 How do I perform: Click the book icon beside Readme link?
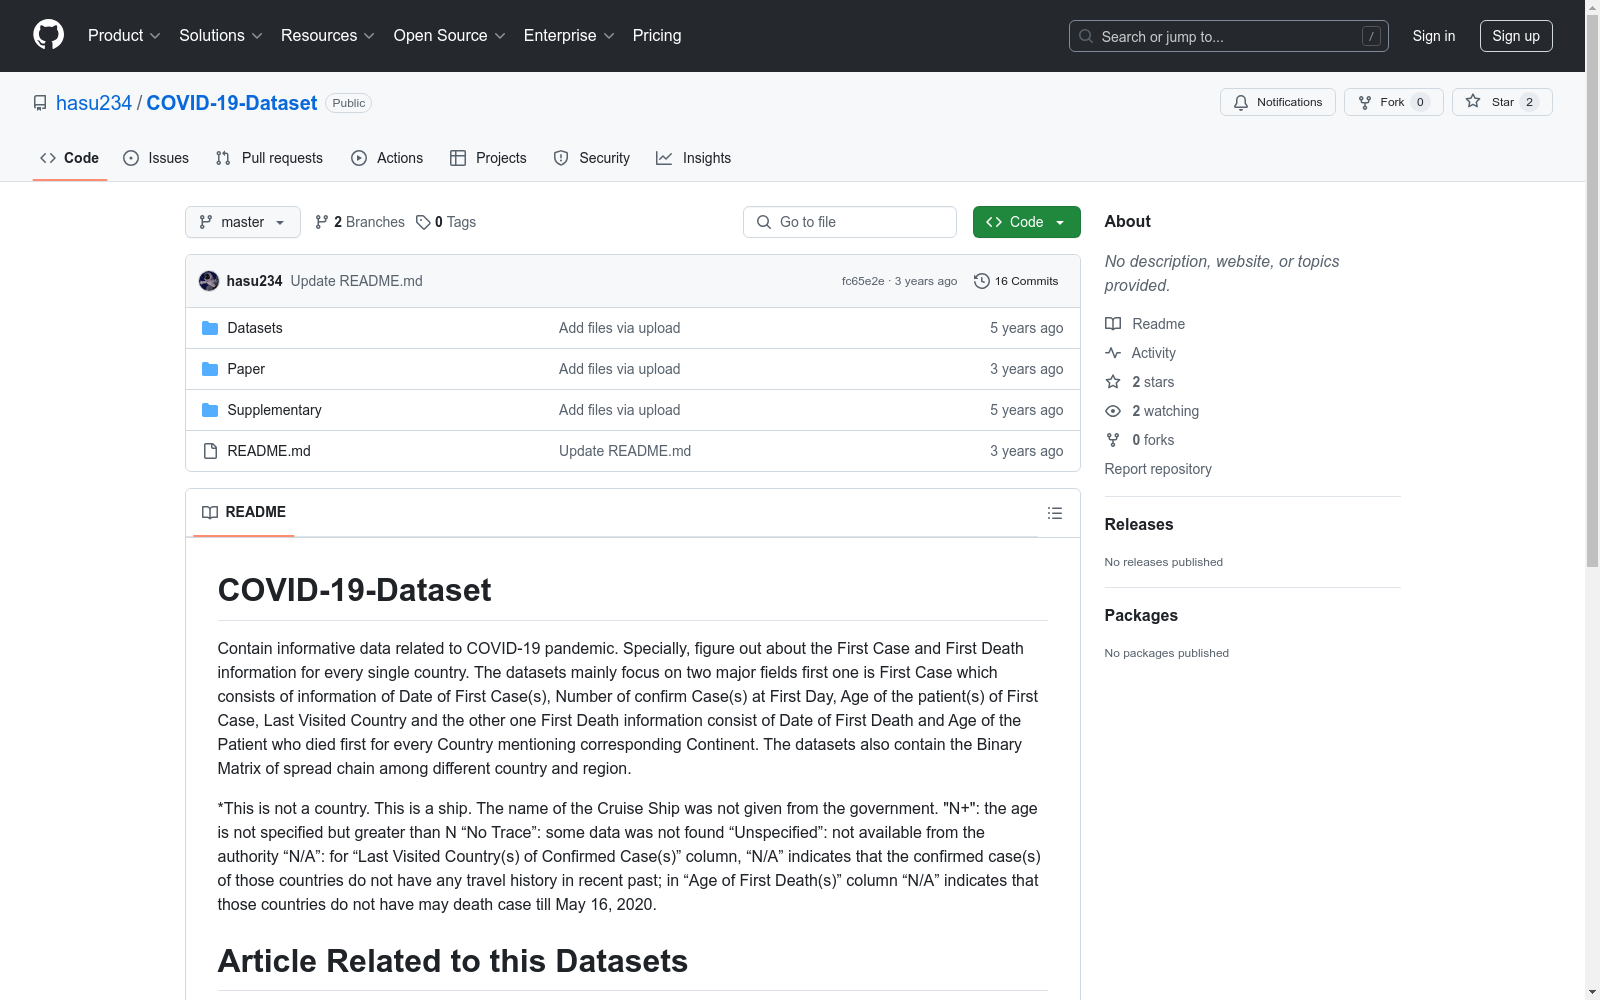coord(1113,324)
